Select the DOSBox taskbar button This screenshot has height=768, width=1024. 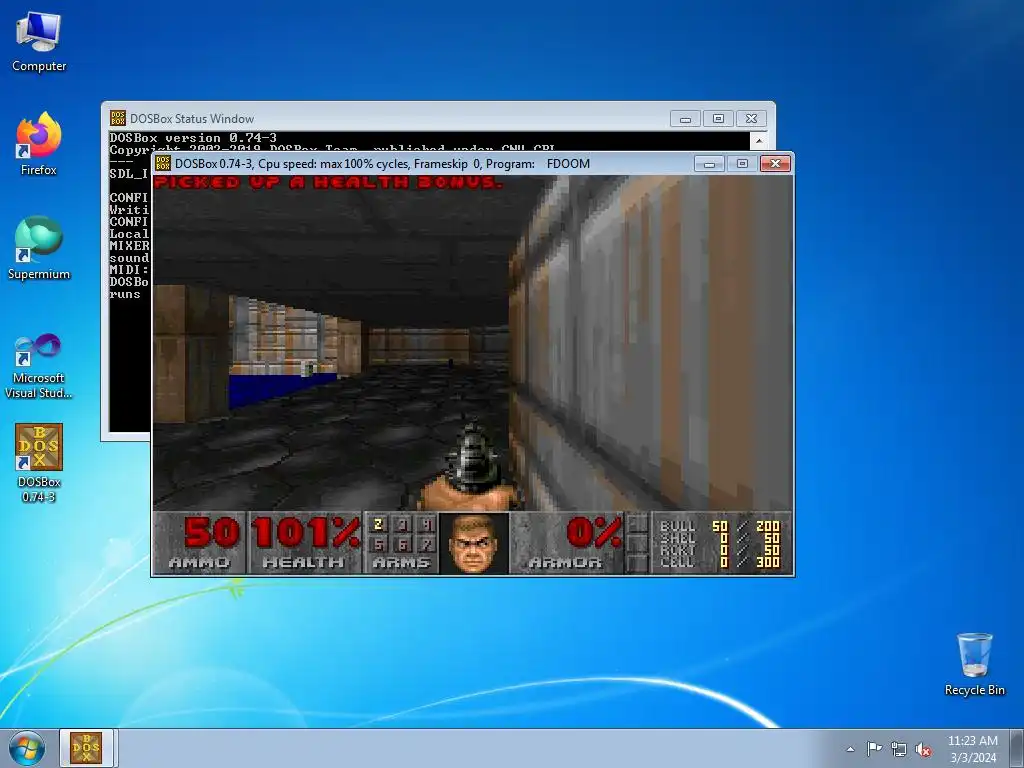point(87,748)
